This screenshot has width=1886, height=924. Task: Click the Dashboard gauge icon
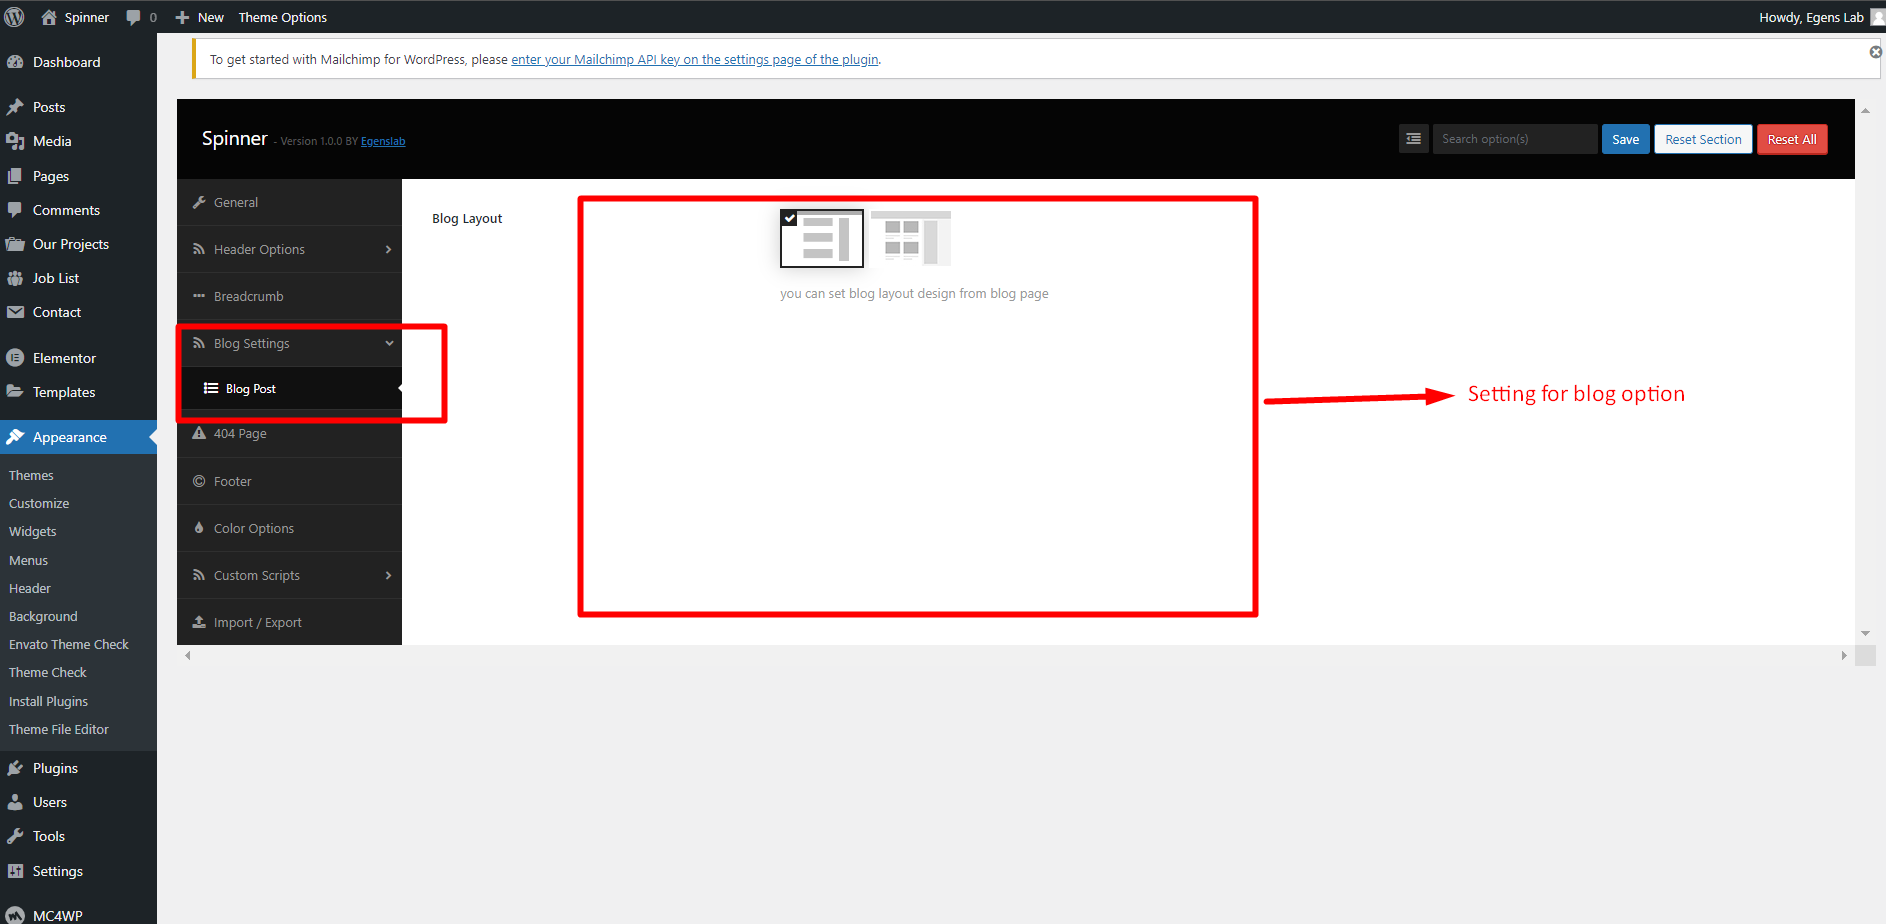point(15,62)
